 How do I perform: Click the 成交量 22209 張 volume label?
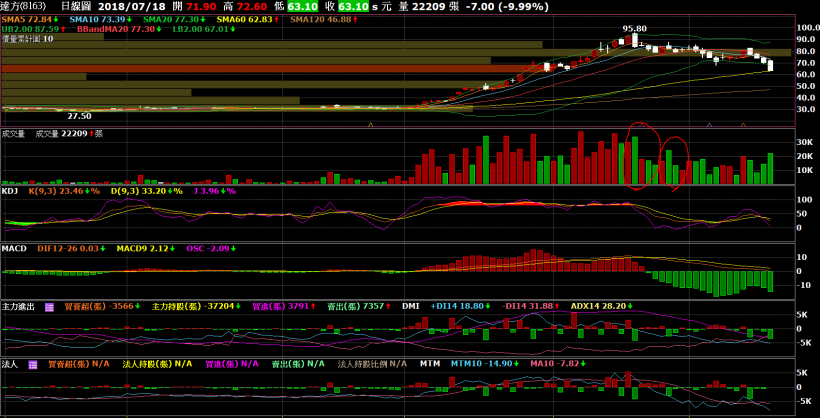(69, 134)
